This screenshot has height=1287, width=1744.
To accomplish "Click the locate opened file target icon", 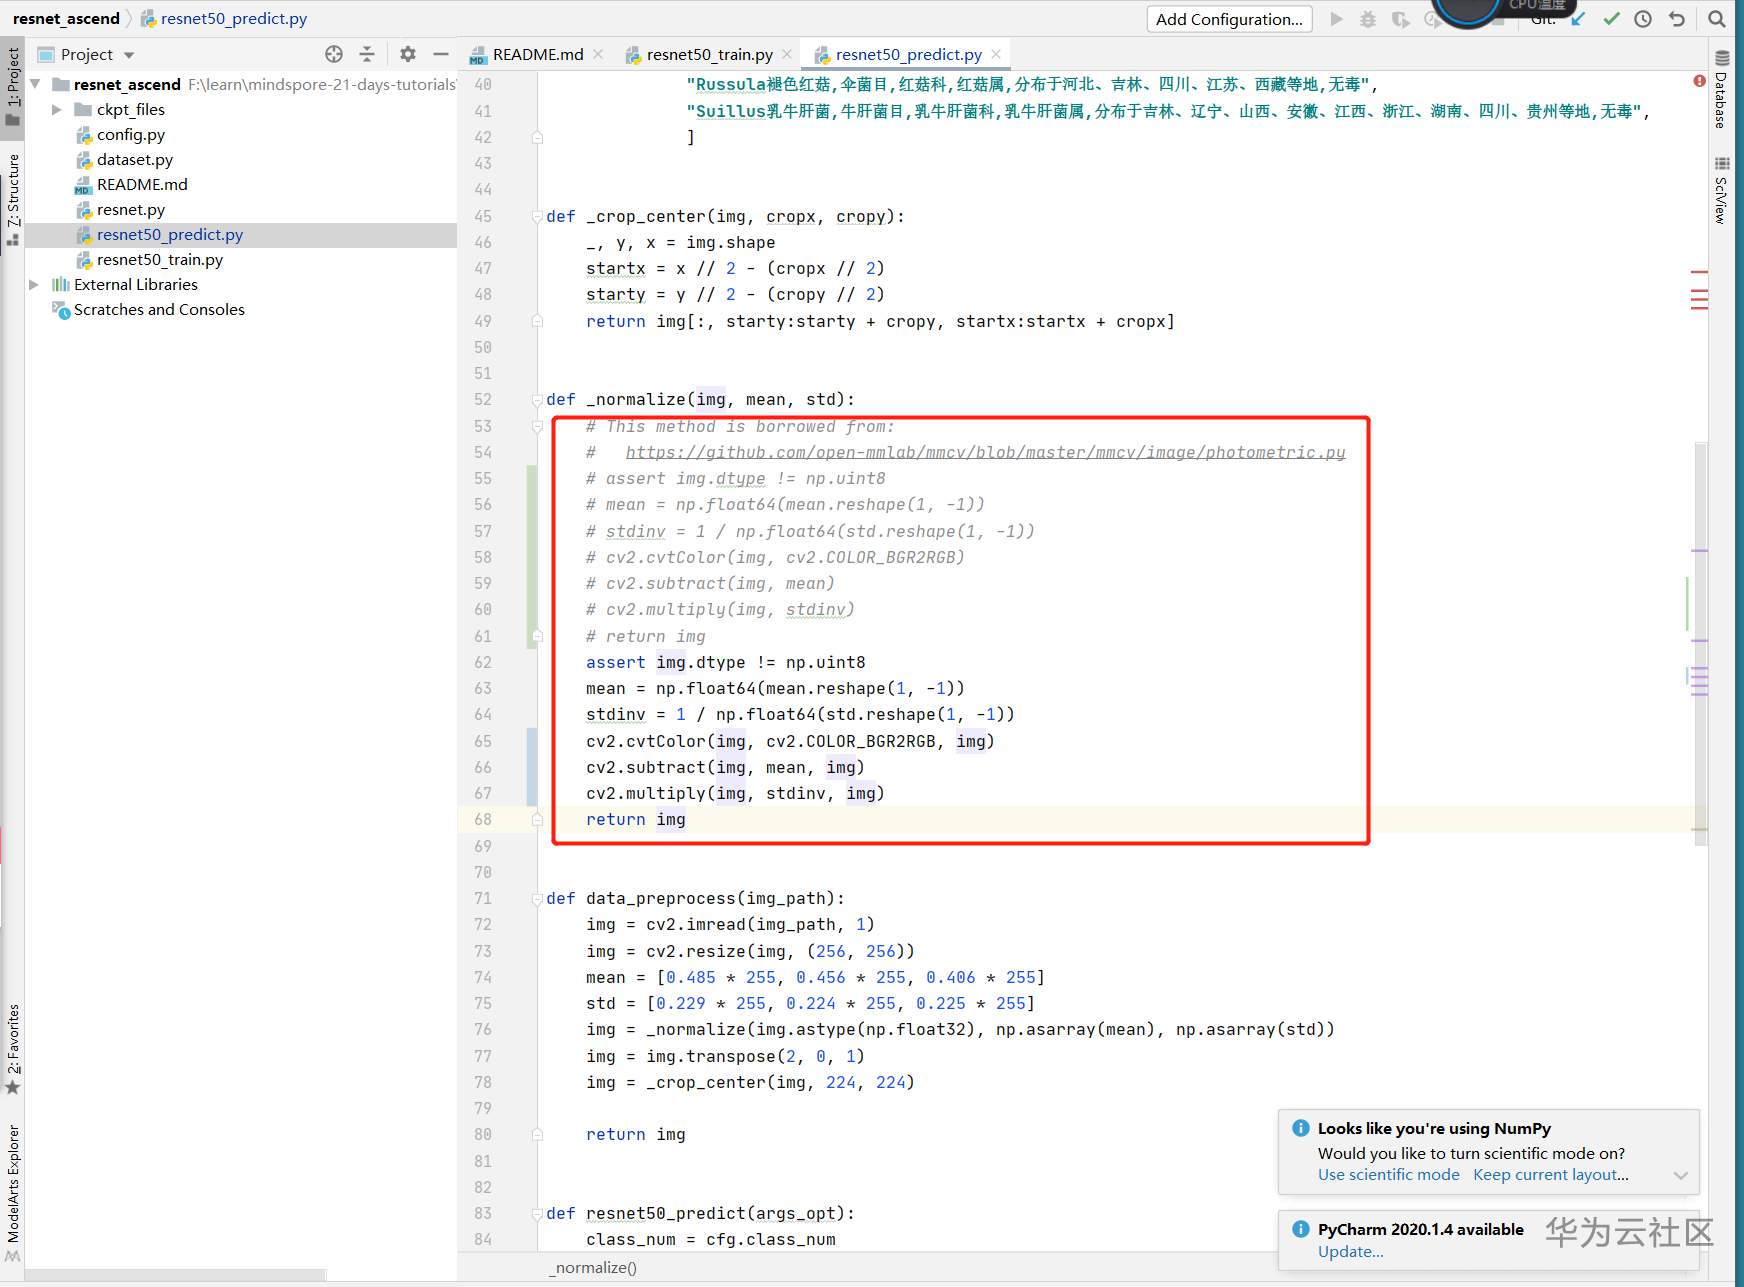I will (334, 54).
